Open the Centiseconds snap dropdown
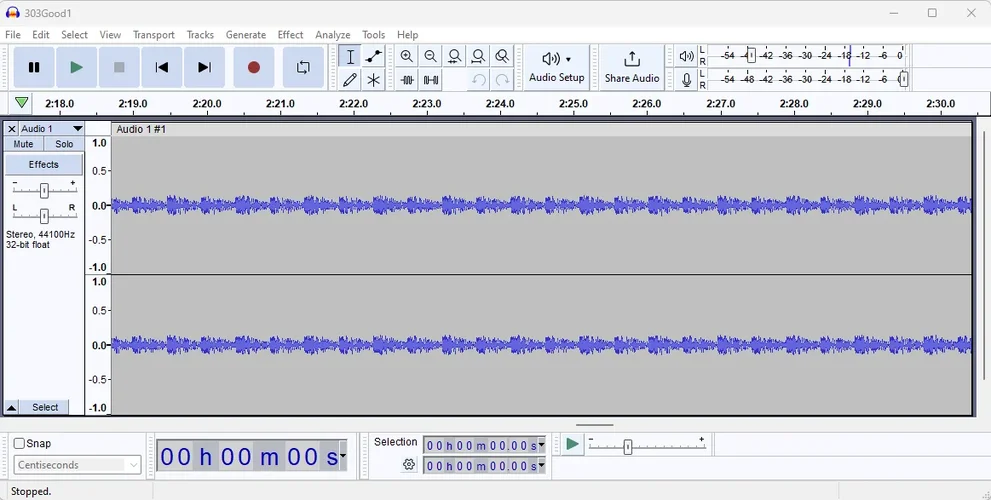The height and width of the screenshot is (500, 991). (x=76, y=465)
